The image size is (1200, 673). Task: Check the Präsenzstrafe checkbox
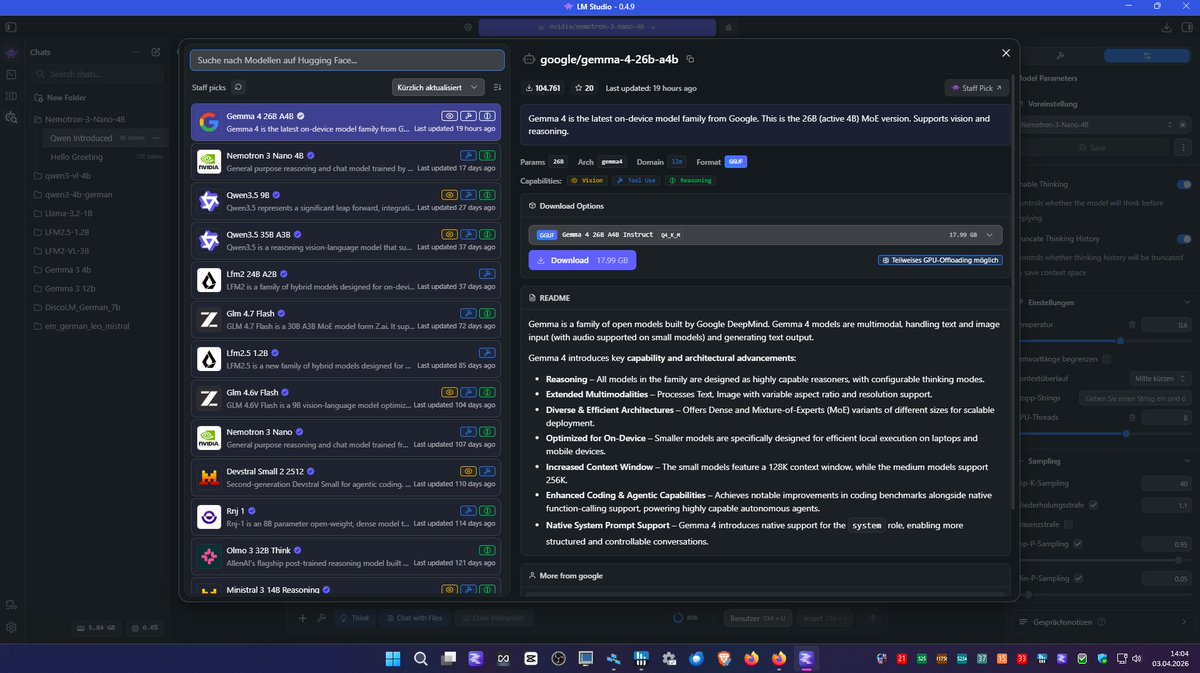(1070, 524)
